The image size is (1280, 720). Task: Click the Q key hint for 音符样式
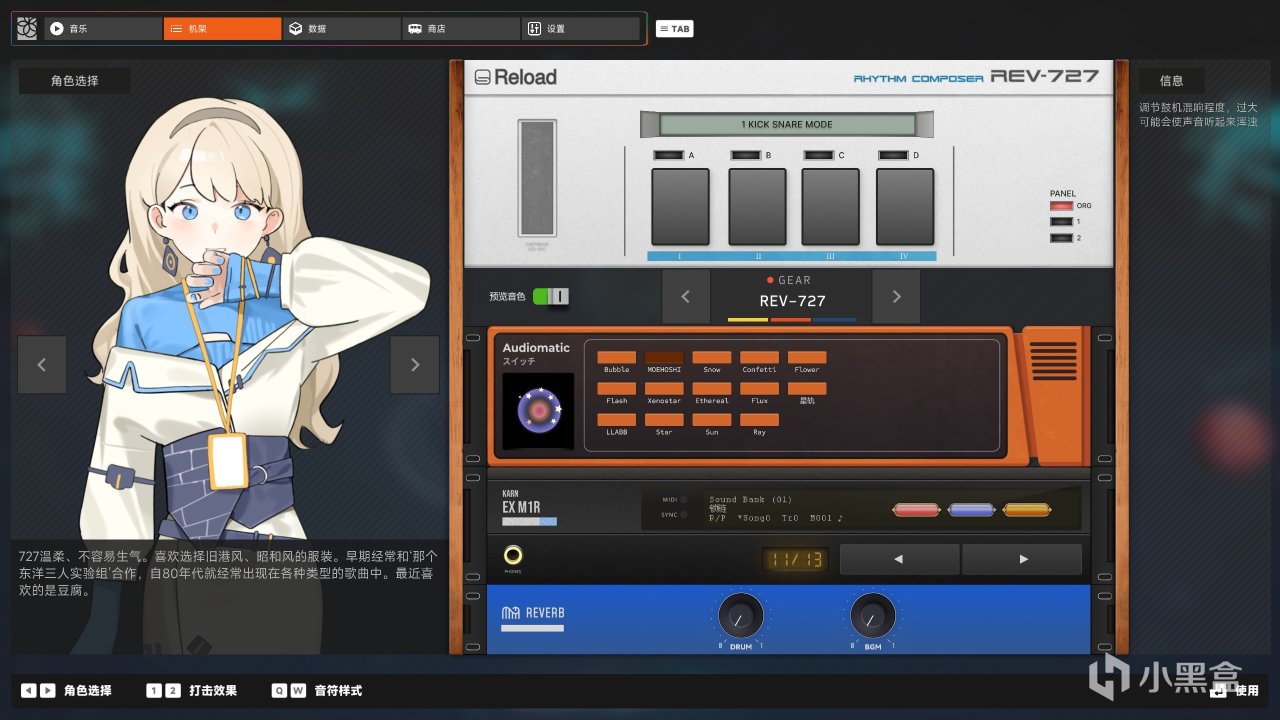[x=279, y=690]
